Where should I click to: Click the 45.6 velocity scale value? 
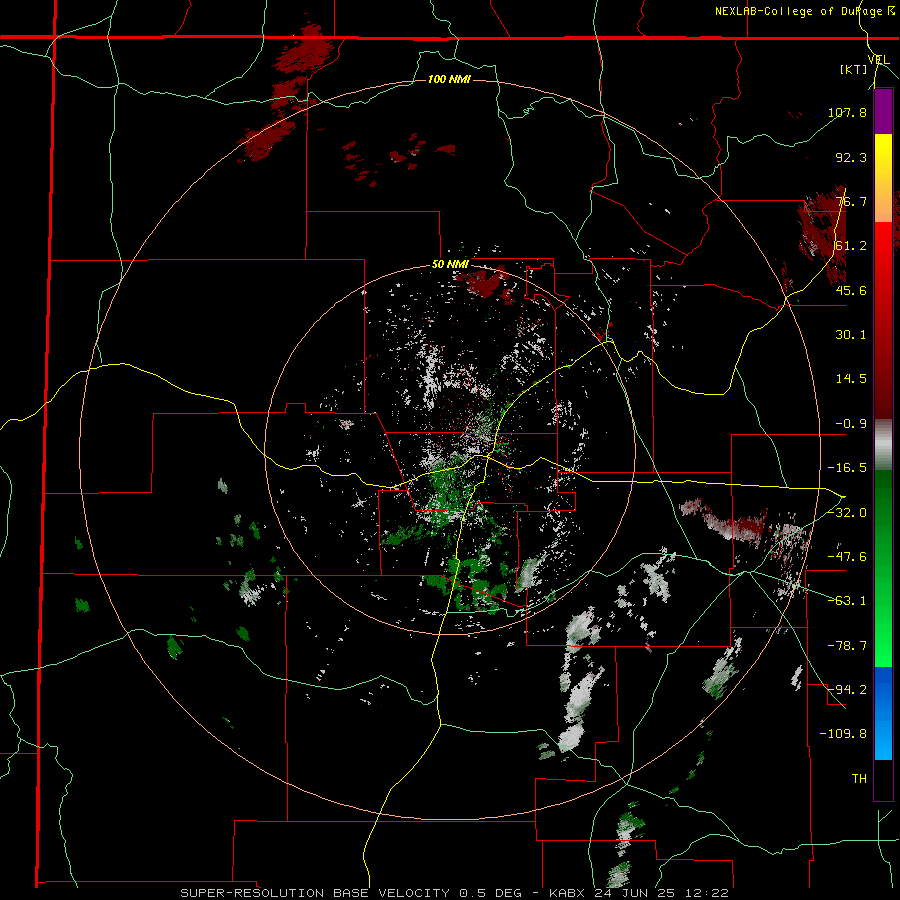coord(851,290)
